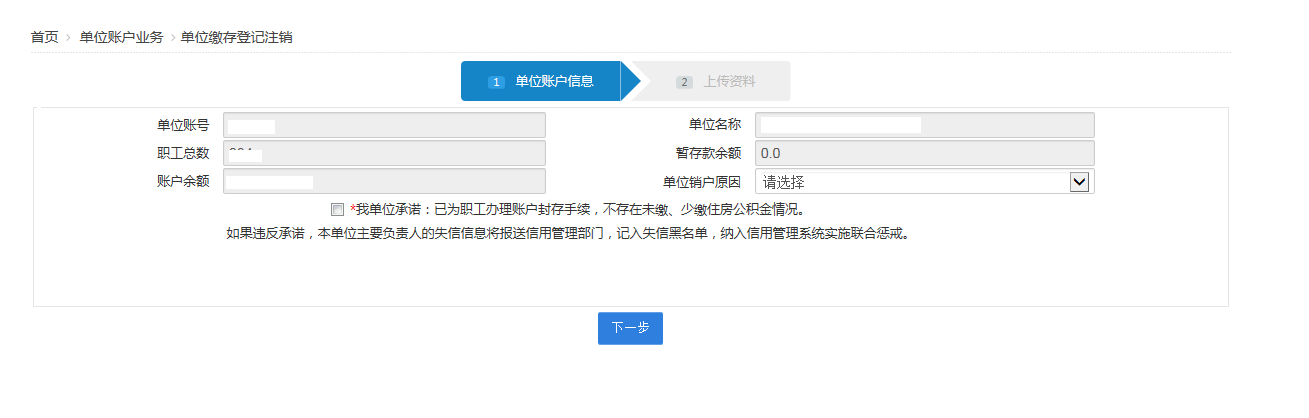
Task: Click the 我单位承诺 statement text
Action: (x=577, y=210)
